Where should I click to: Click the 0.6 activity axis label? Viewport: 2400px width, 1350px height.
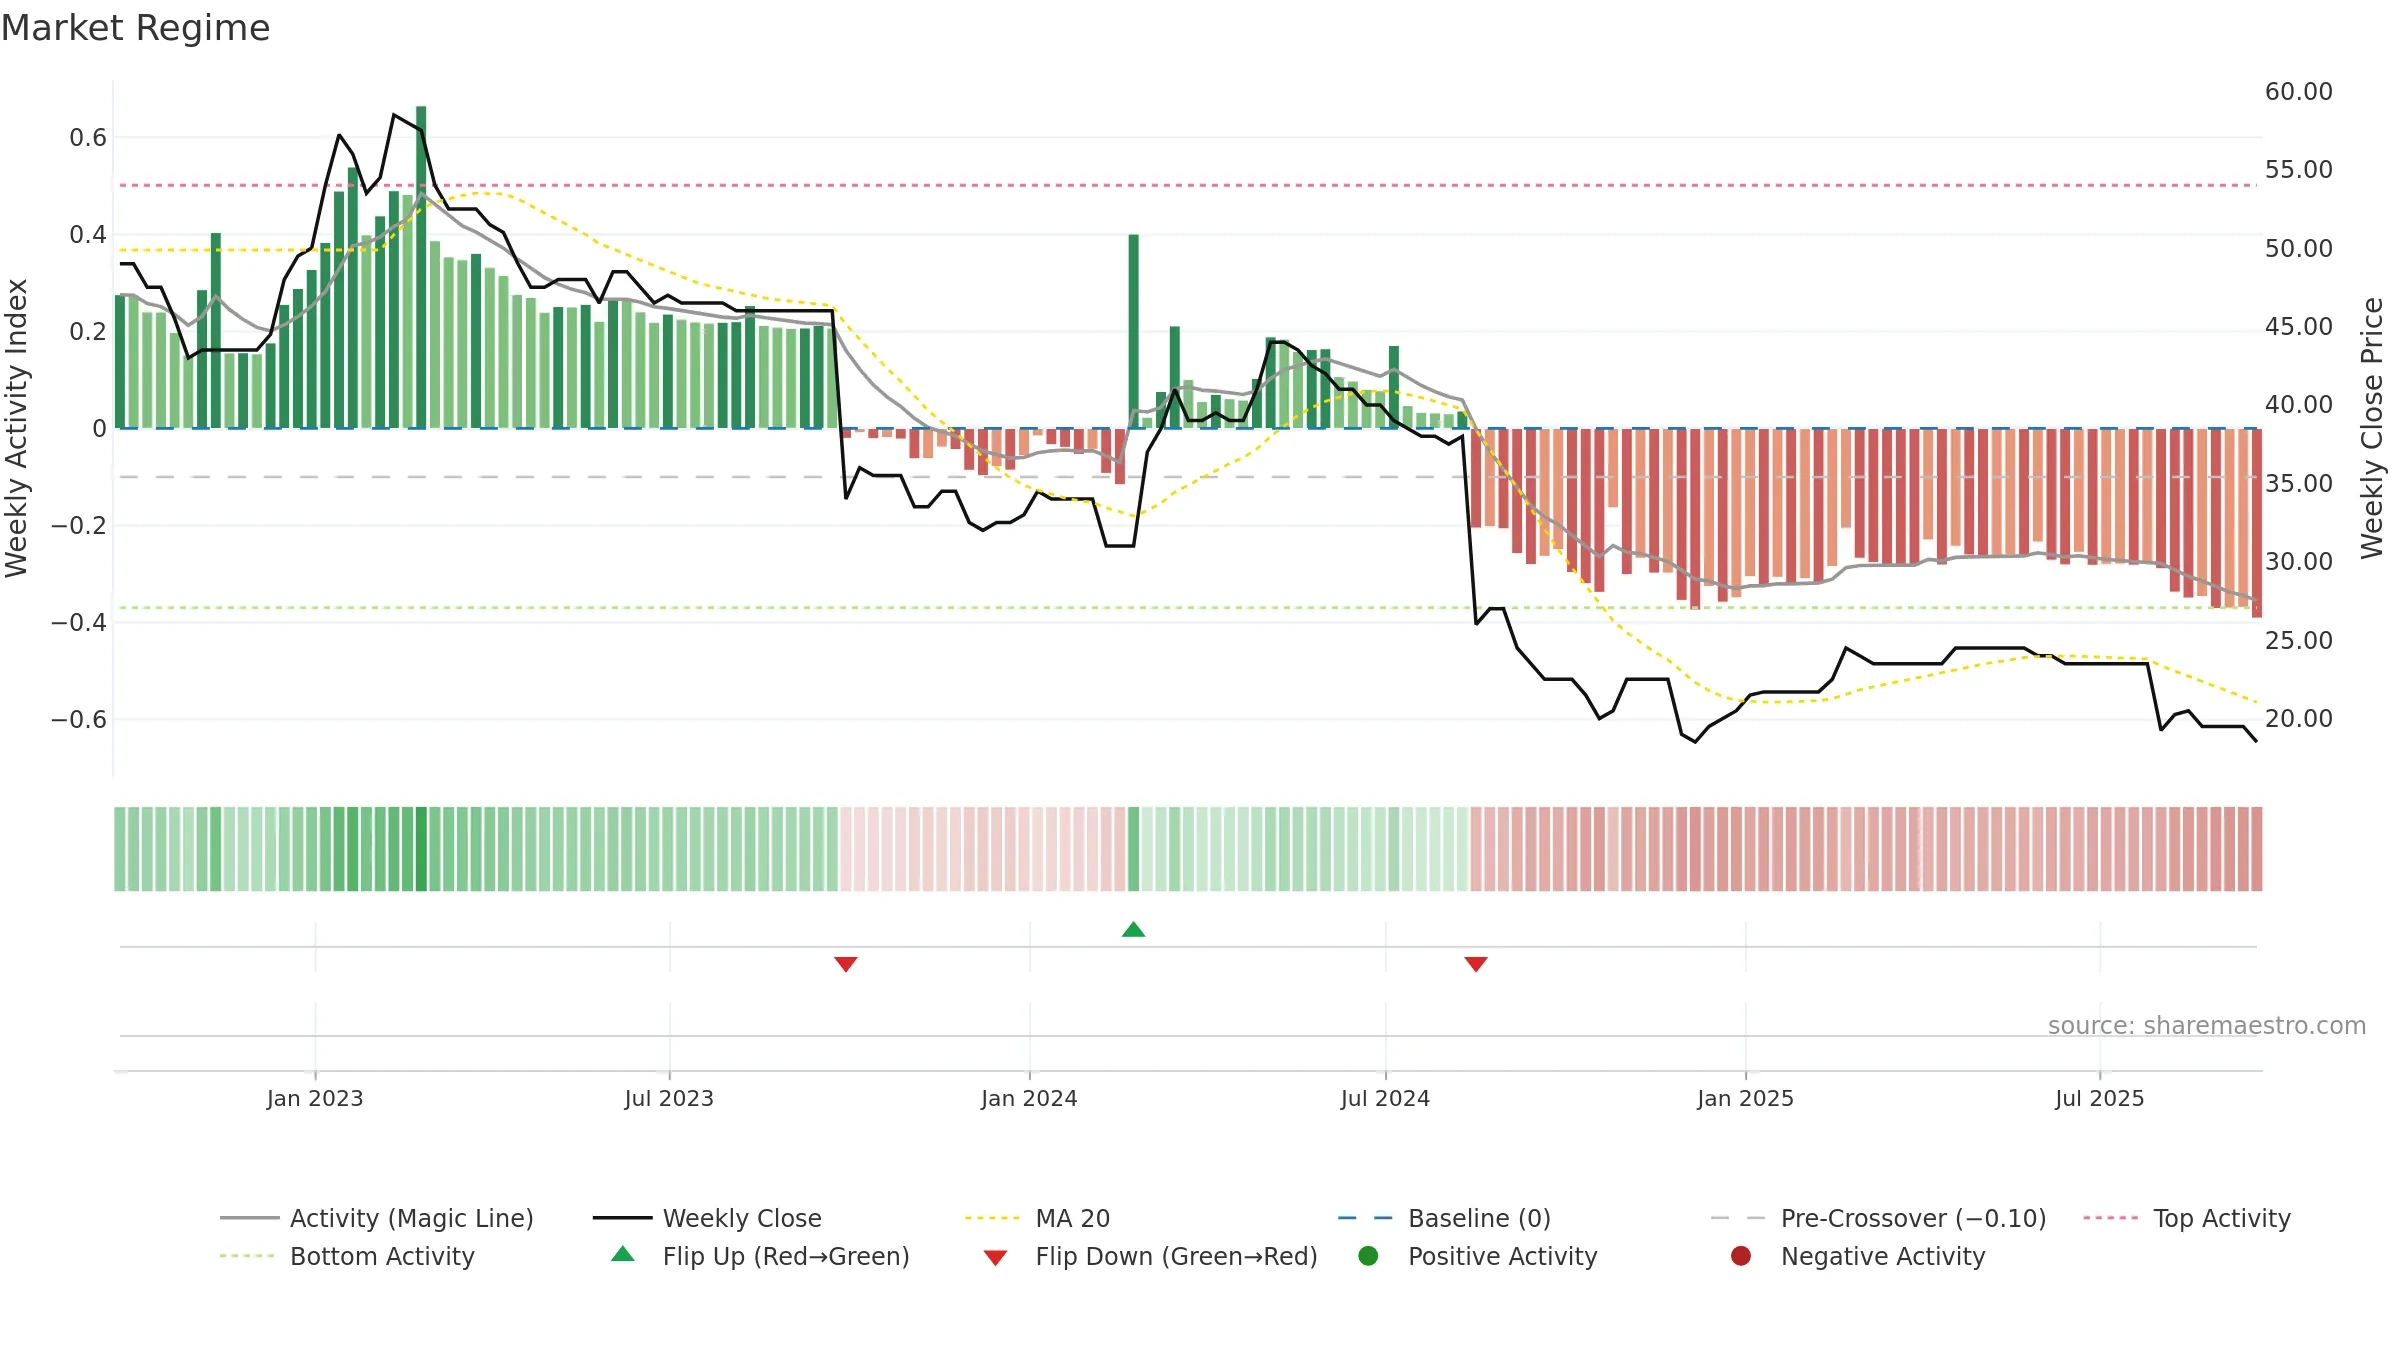[x=88, y=137]
